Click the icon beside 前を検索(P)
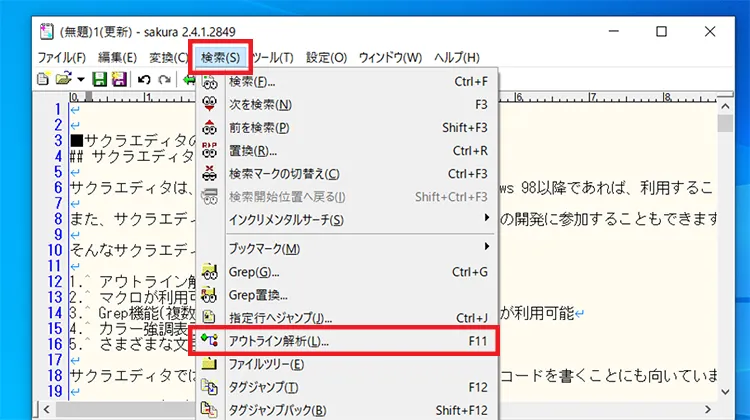Viewport: 750px width, 420px height. coord(210,127)
